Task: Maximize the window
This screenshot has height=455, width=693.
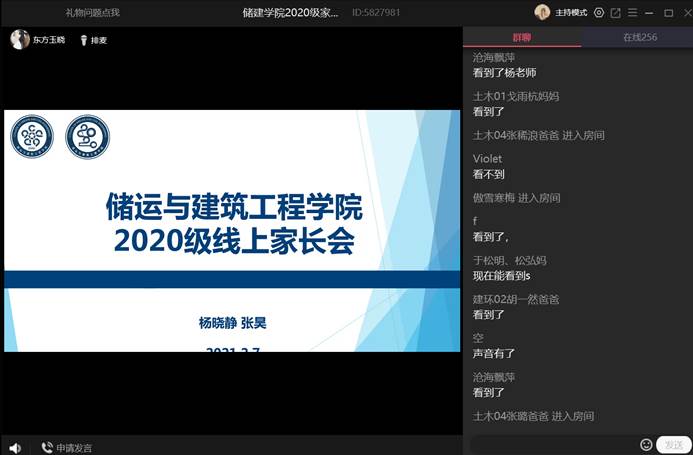Action: (x=668, y=13)
